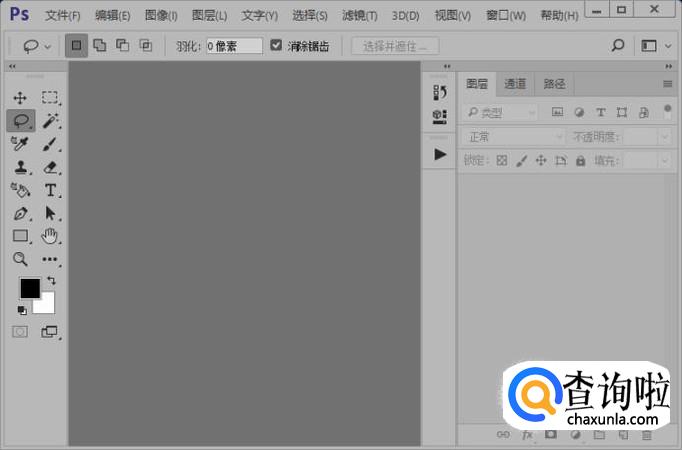682x450 pixels.
Task: Toggle lock transparent pixels icon
Action: click(x=502, y=160)
